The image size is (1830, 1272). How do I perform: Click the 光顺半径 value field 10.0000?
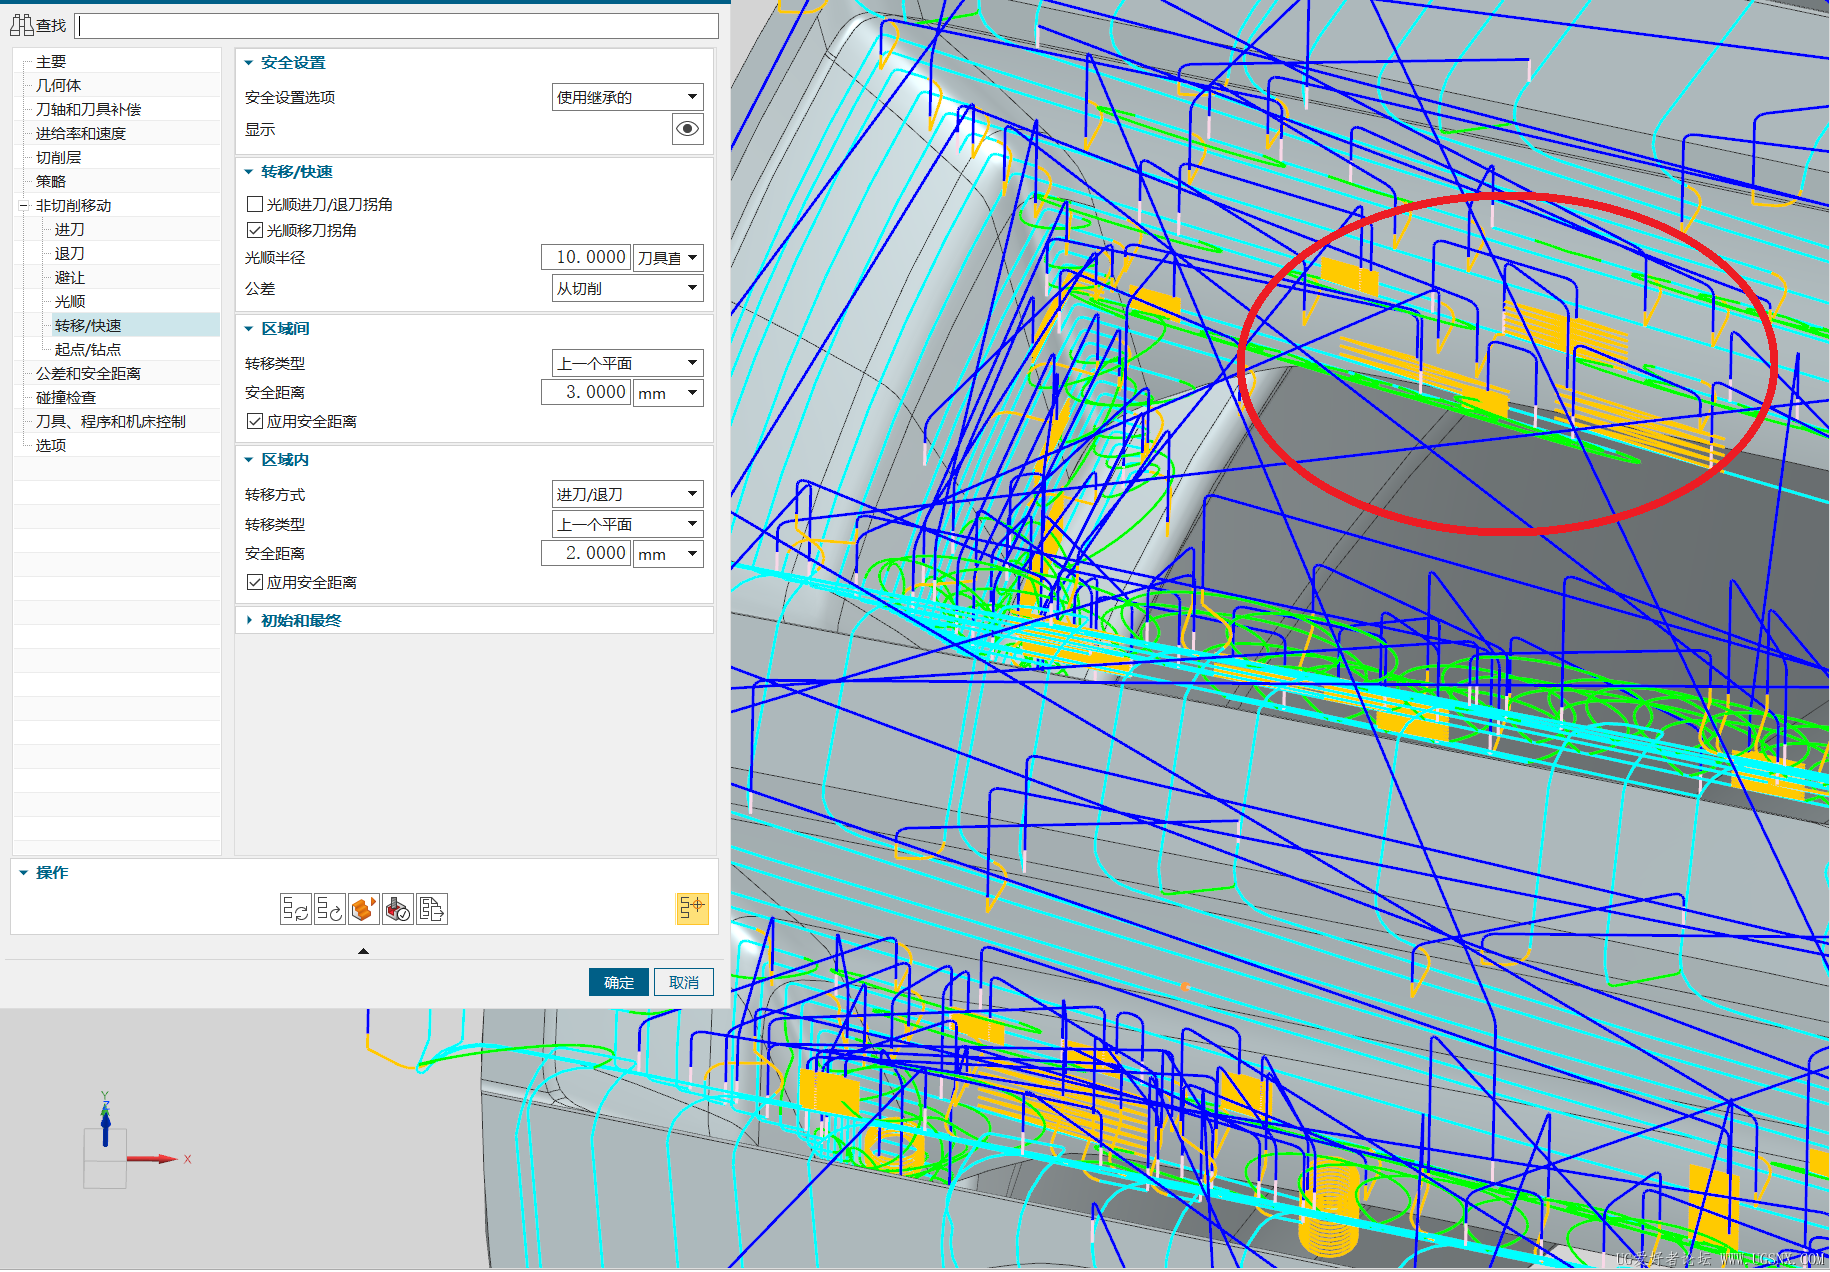[x=586, y=258]
